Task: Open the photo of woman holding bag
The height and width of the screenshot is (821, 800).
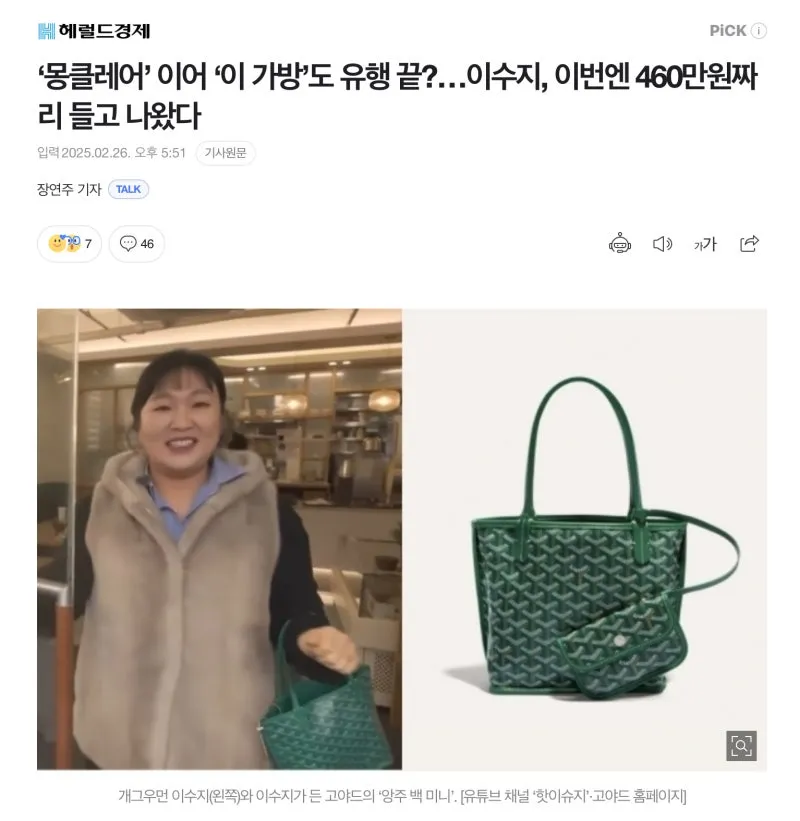Action: click(219, 539)
